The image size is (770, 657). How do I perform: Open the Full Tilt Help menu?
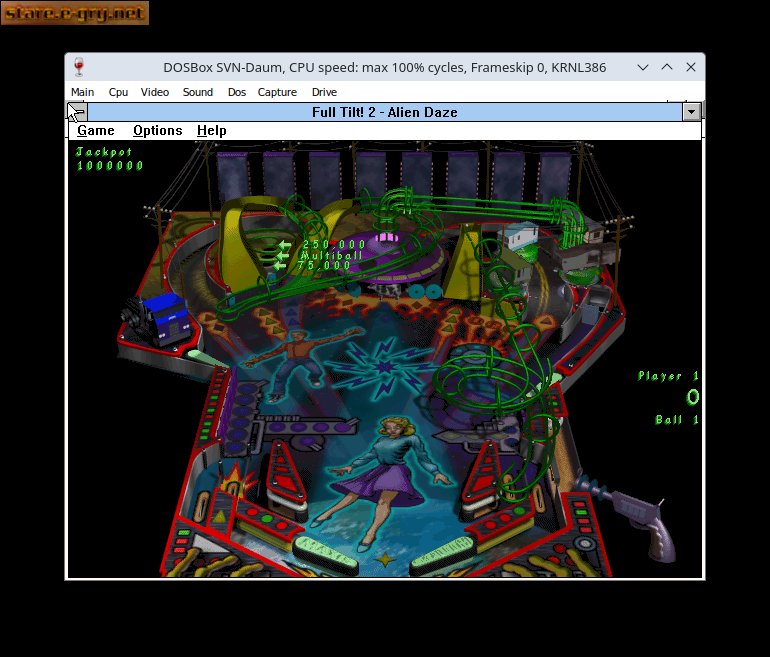(x=212, y=131)
